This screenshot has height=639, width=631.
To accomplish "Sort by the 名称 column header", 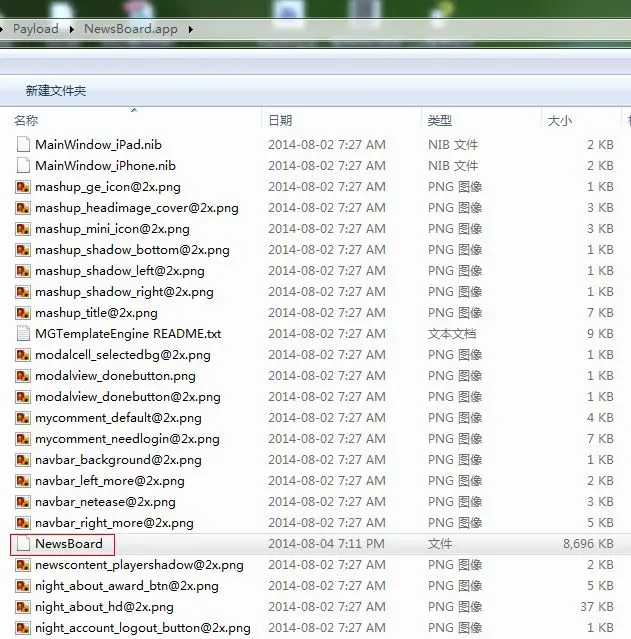I will 26,121.
